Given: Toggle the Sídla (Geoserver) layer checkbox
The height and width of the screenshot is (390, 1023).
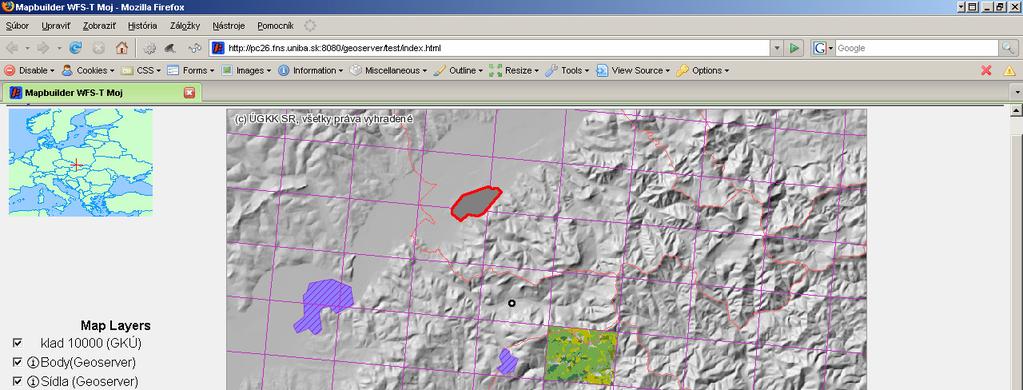Looking at the screenshot, I should (18, 381).
